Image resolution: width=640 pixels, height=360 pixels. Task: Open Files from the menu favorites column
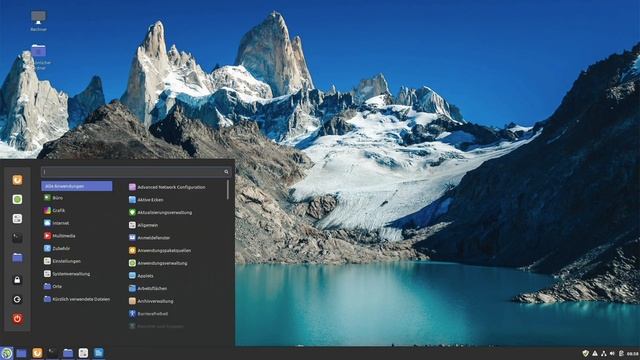(x=17, y=258)
